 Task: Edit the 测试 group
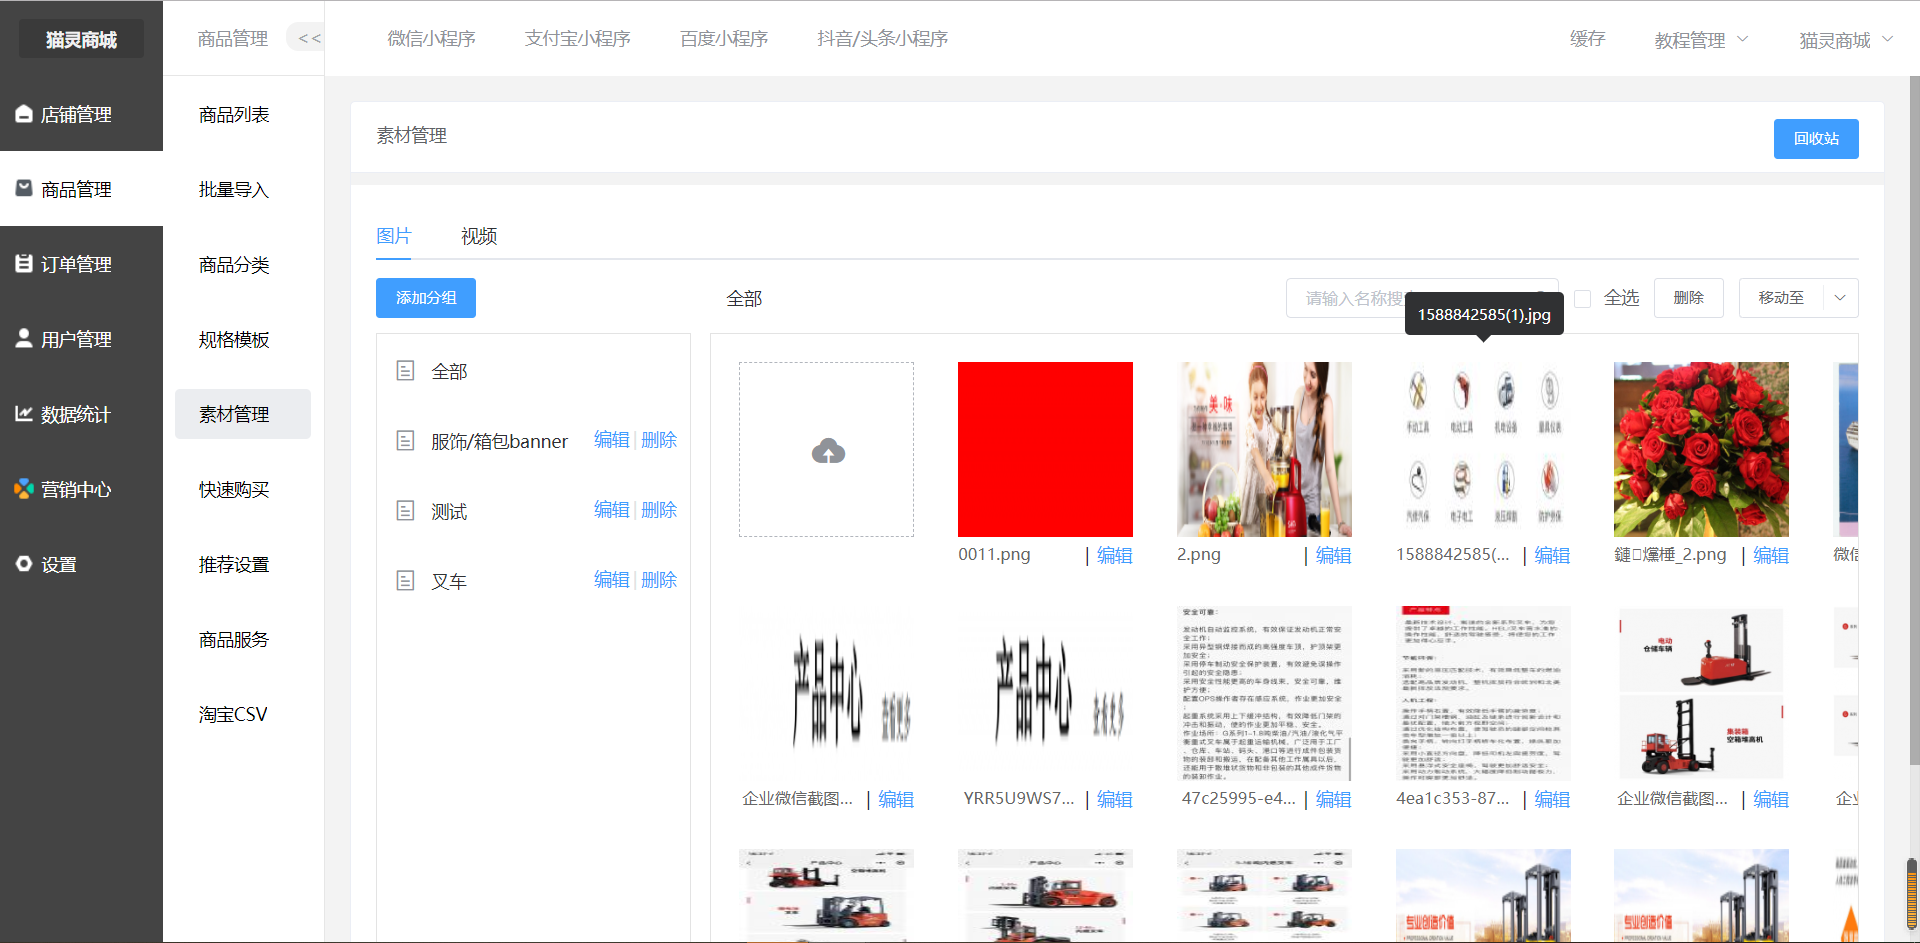(612, 510)
